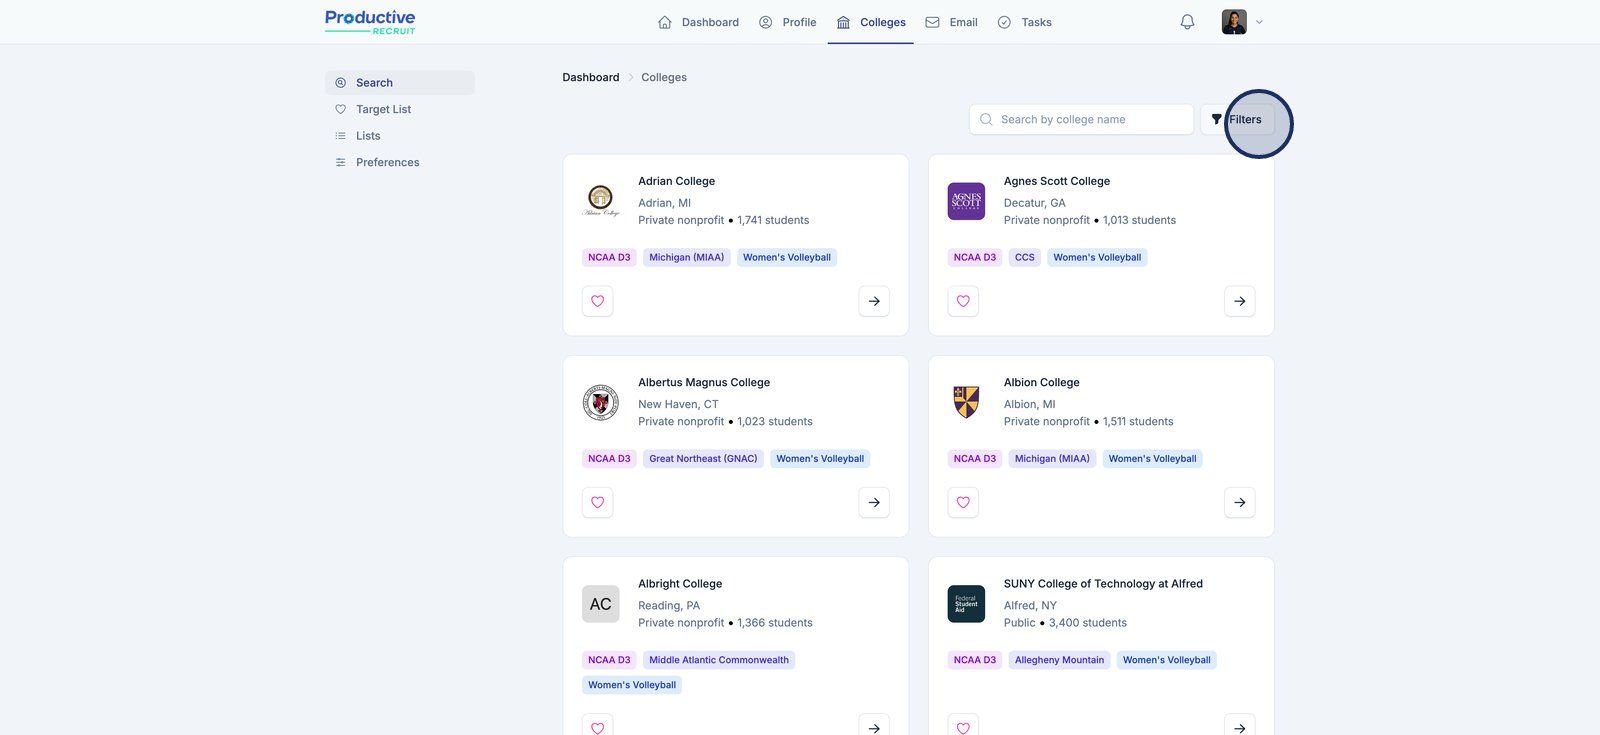
Task: Open the Albion College title
Action: click(x=1042, y=382)
